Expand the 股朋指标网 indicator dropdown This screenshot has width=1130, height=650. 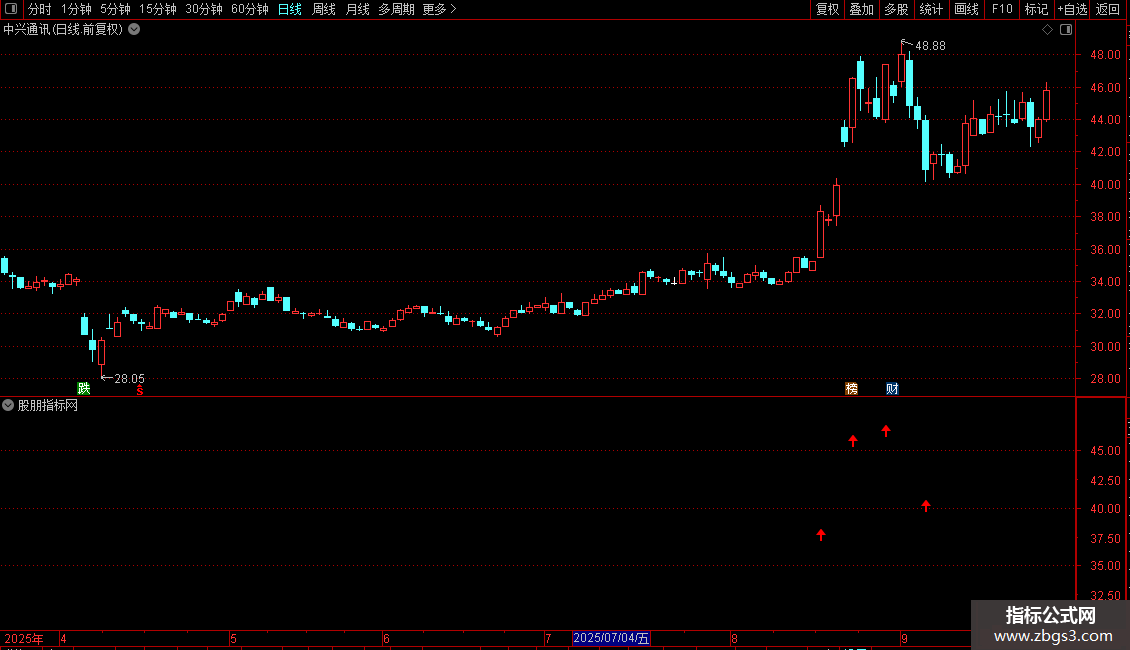coord(8,406)
